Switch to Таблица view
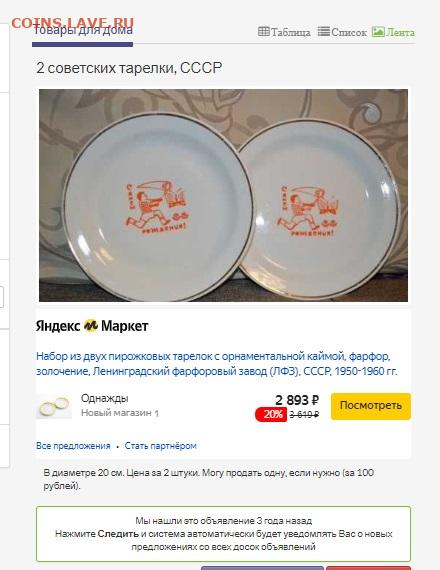440x570 pixels. tap(284, 32)
